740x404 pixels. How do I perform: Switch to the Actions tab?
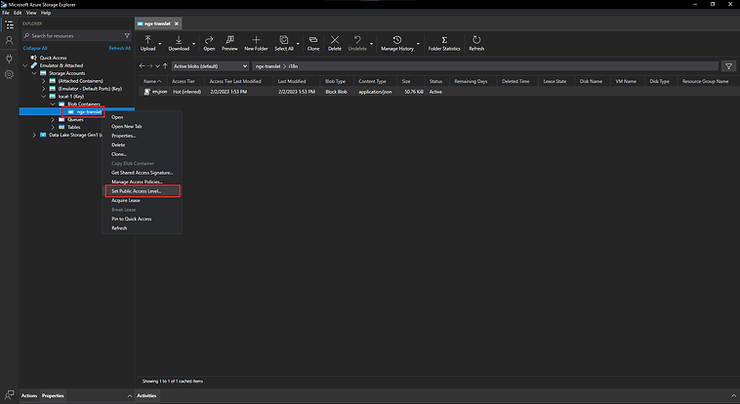coord(29,396)
